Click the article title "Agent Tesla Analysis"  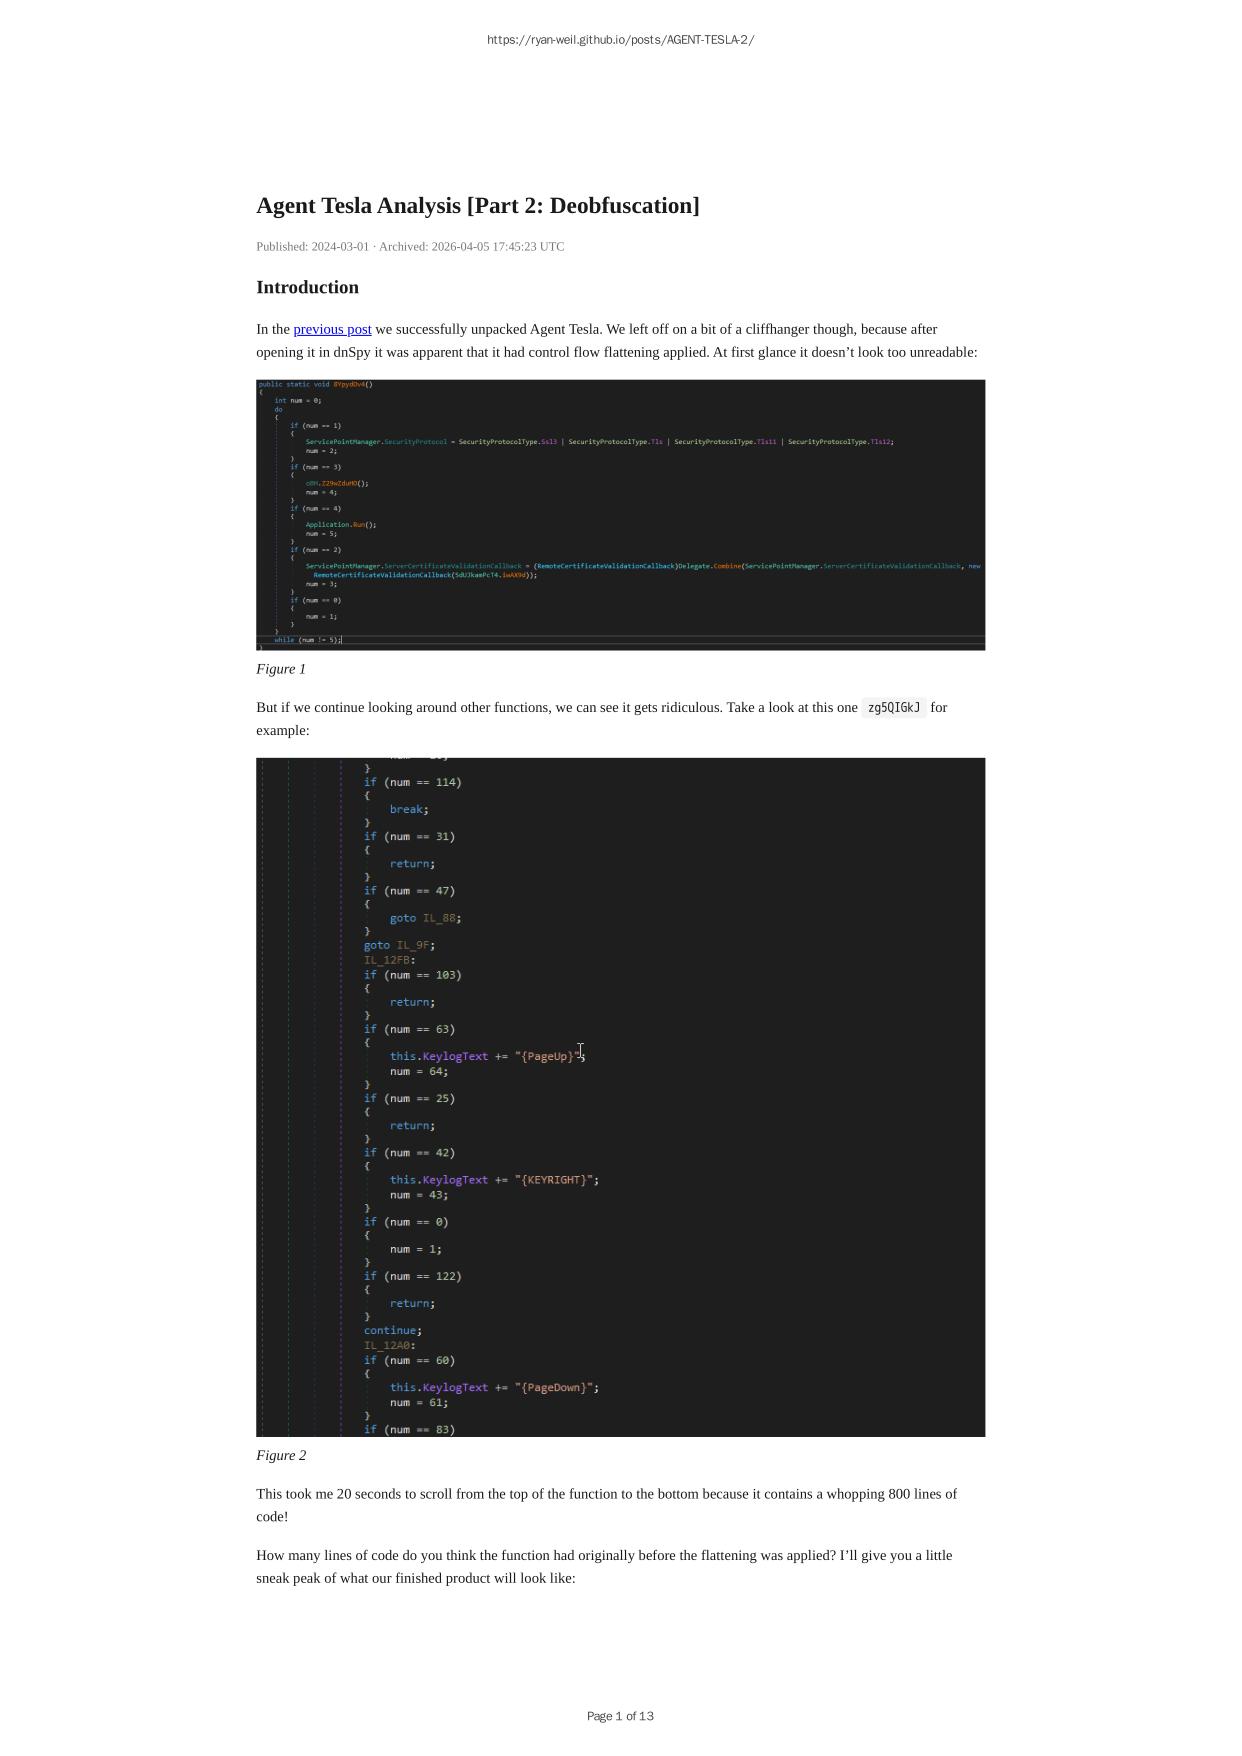(477, 206)
